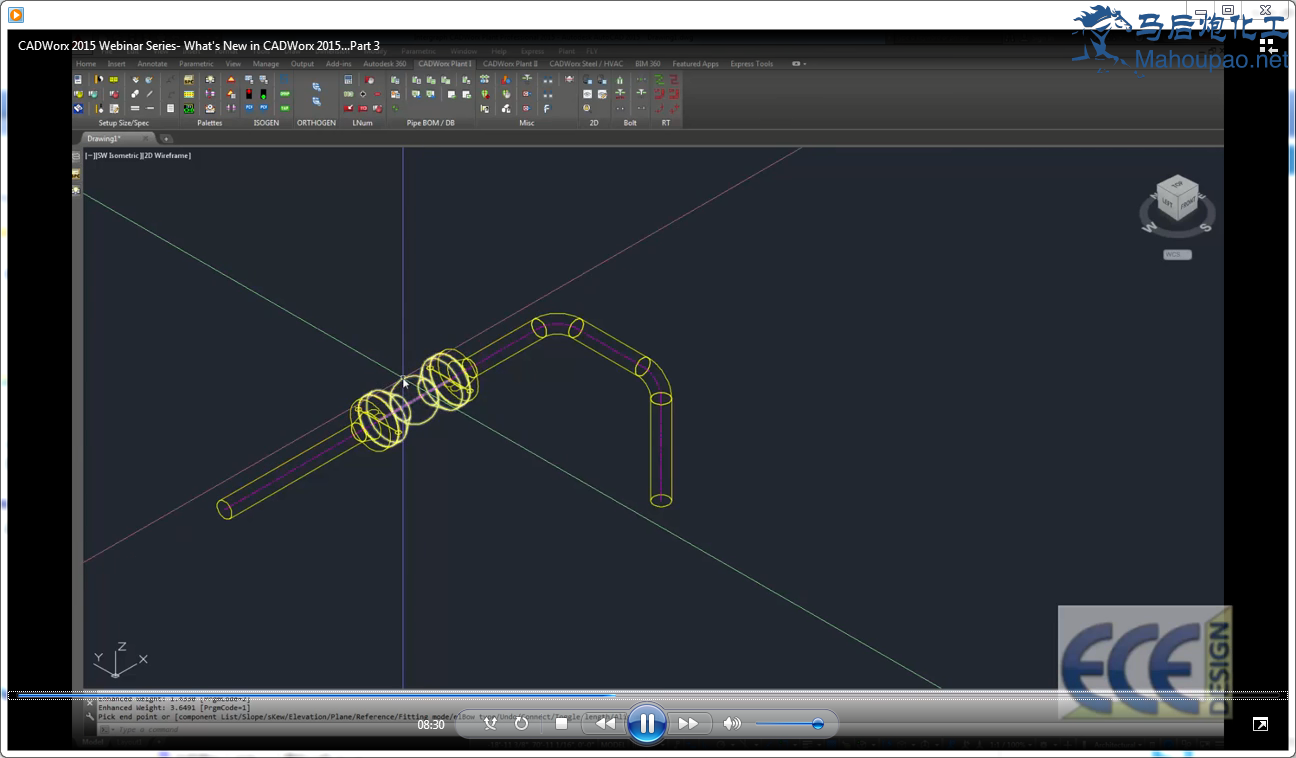Click the ViewCube in the drawing viewport
Image resolution: width=1296 pixels, height=758 pixels.
[x=1177, y=197]
